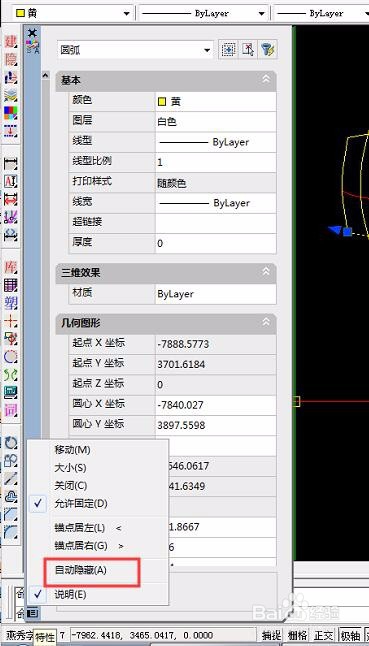Toggle 正交 ortho mode in status bar
Viewport: 369px width, 646px height.
pos(323,636)
